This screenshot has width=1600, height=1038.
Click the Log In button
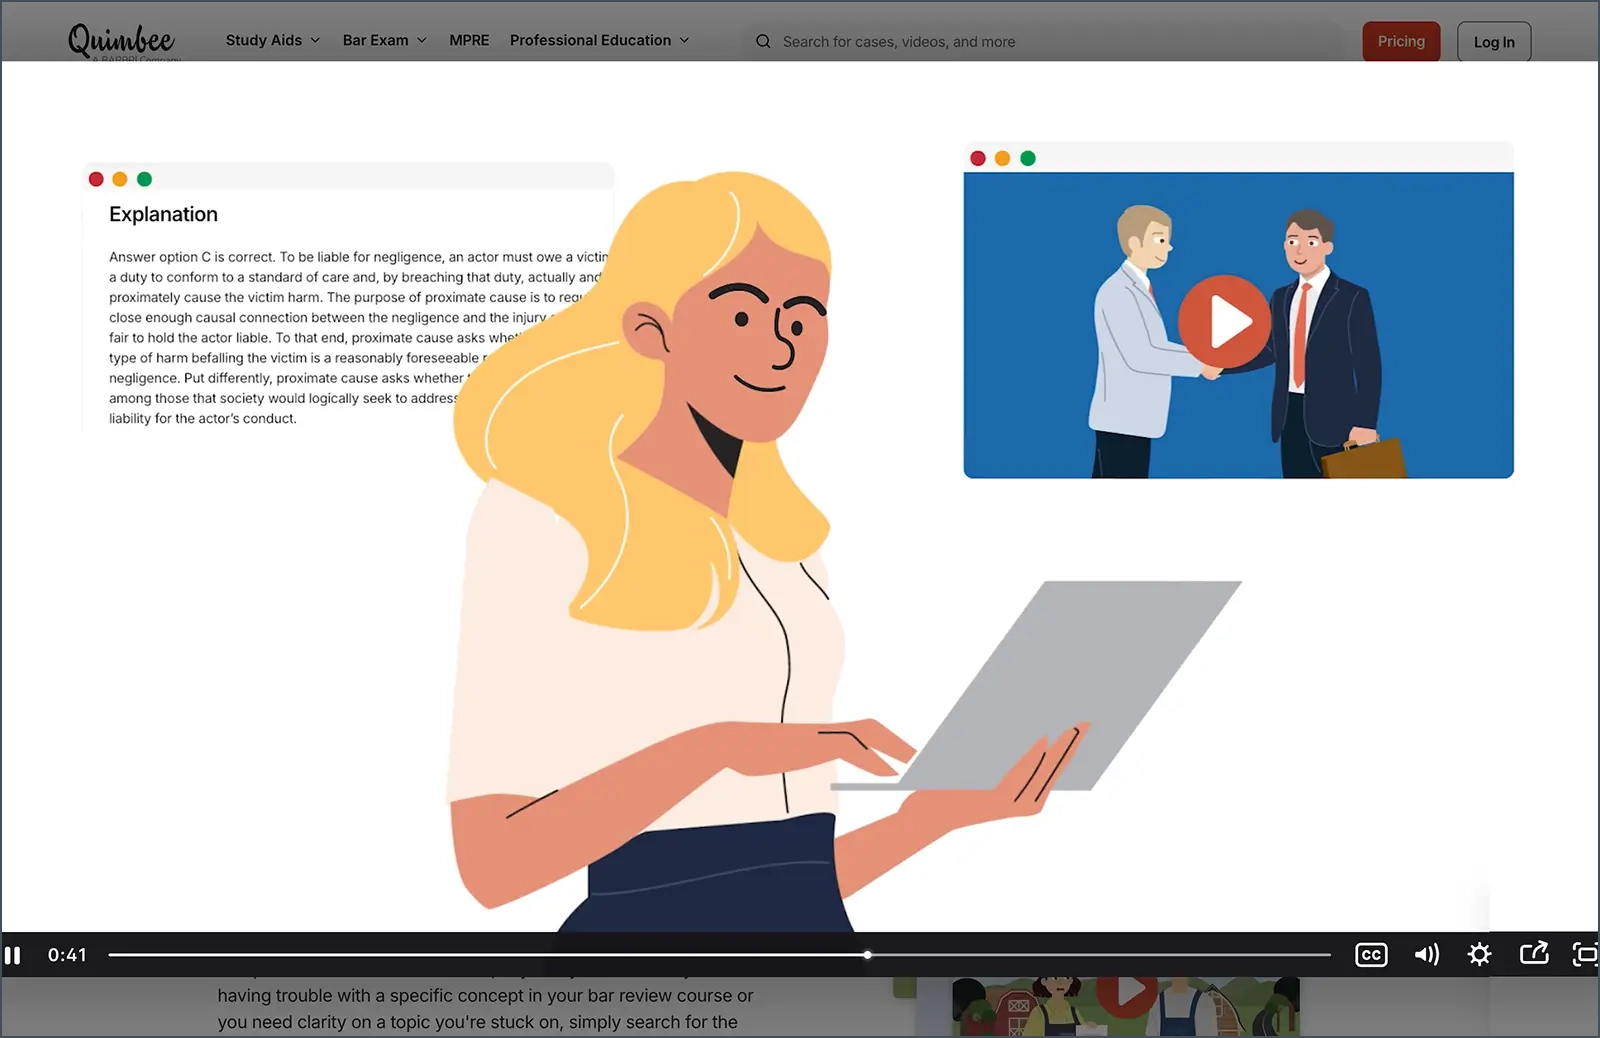pyautogui.click(x=1494, y=42)
